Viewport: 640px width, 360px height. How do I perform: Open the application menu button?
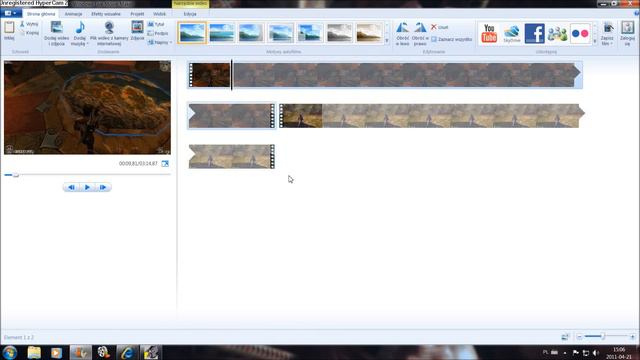(11, 13)
